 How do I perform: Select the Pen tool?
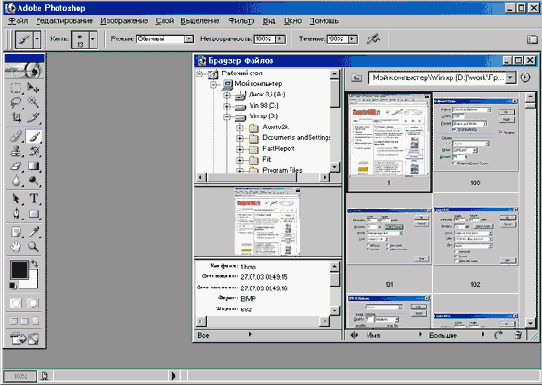16,214
